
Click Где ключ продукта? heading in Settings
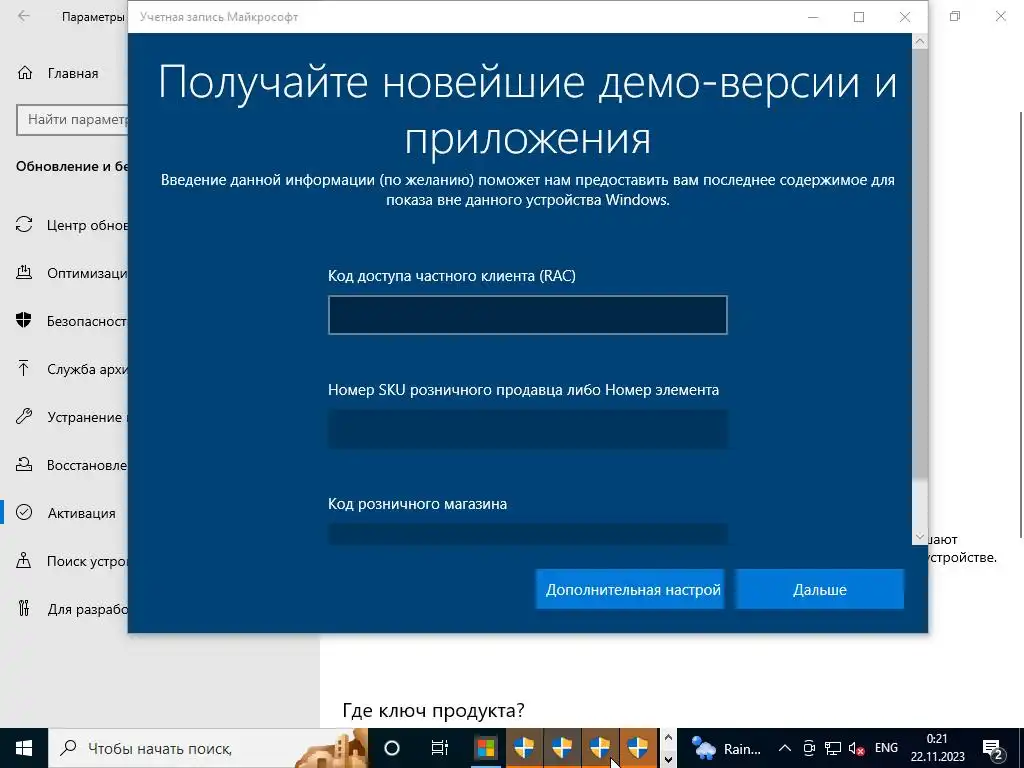tap(433, 710)
